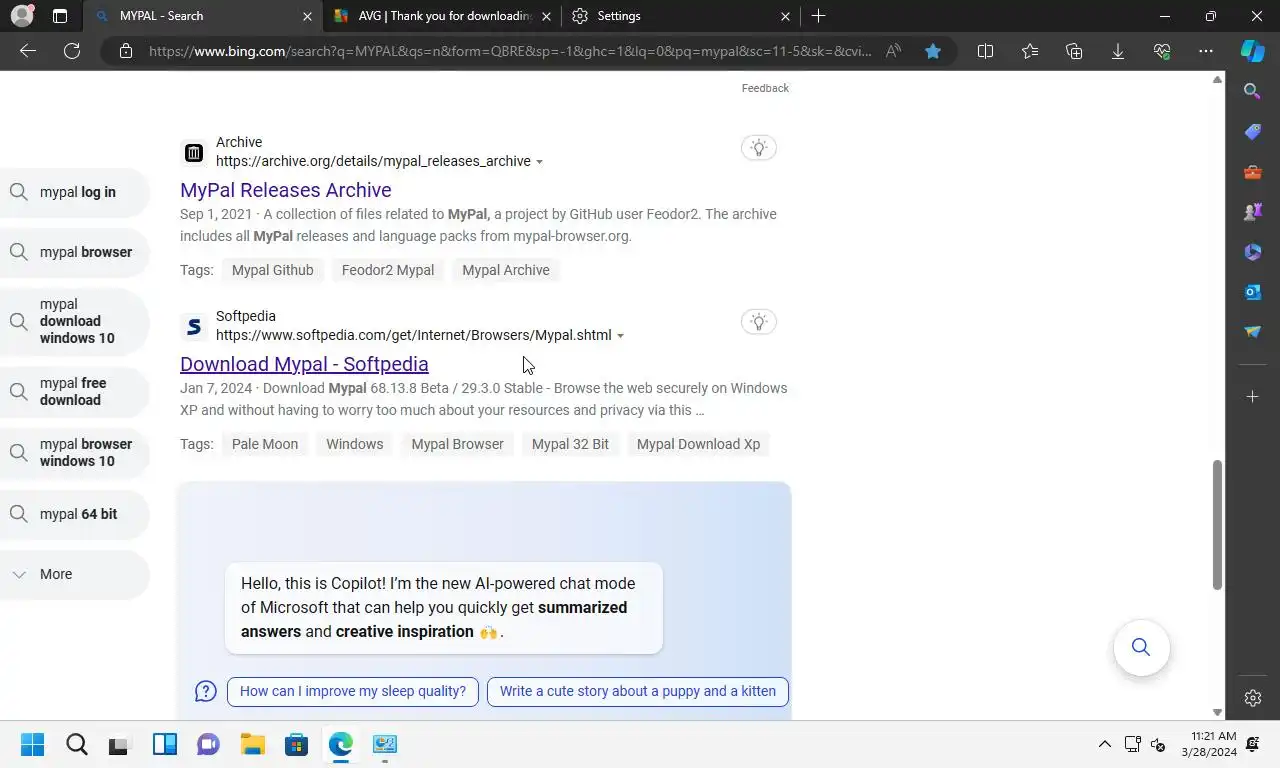1280x768 pixels.
Task: Select related search mypal free download
Action: 74,391
